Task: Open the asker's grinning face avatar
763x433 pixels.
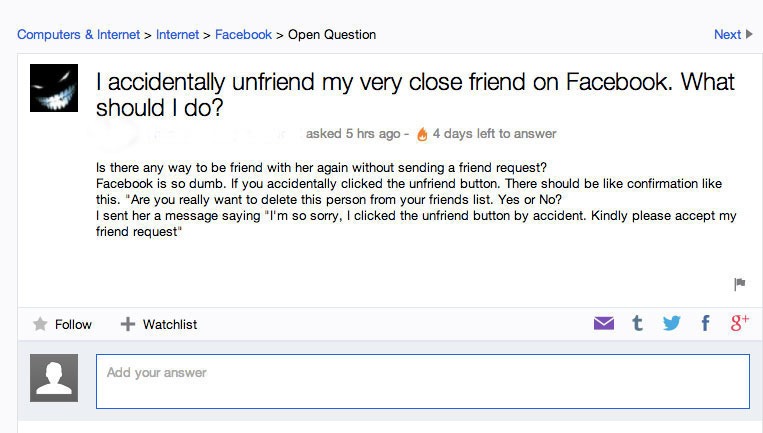Action: click(x=54, y=89)
